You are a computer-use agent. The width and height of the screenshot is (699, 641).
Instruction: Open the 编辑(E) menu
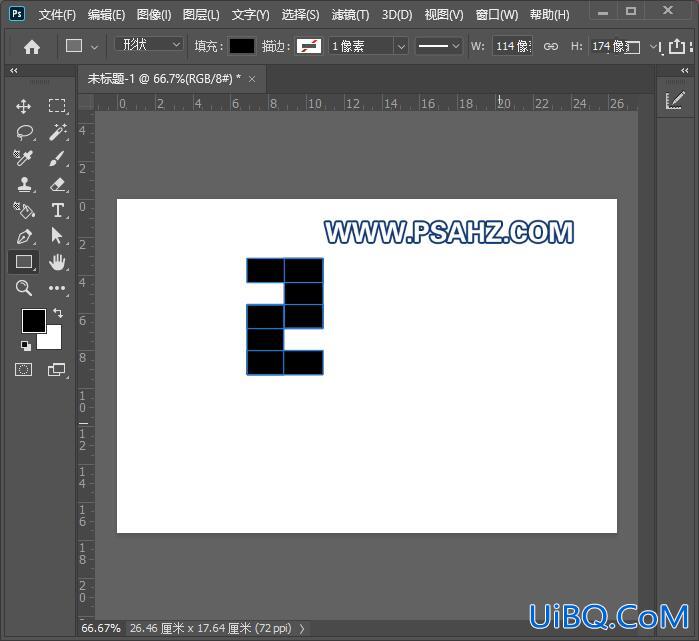[x=107, y=15]
